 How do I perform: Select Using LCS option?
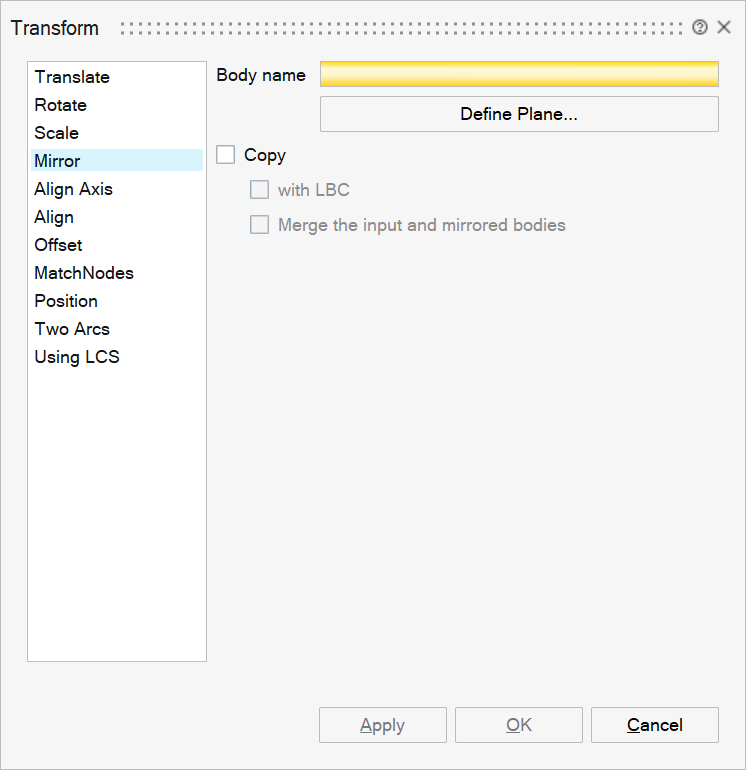pyautogui.click(x=77, y=357)
